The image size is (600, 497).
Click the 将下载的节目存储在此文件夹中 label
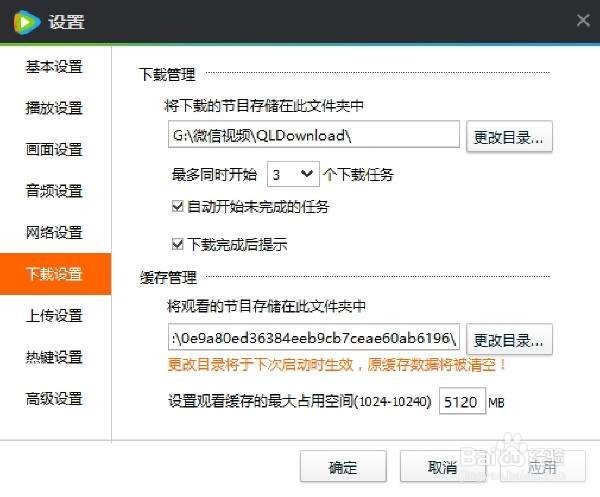(x=264, y=105)
